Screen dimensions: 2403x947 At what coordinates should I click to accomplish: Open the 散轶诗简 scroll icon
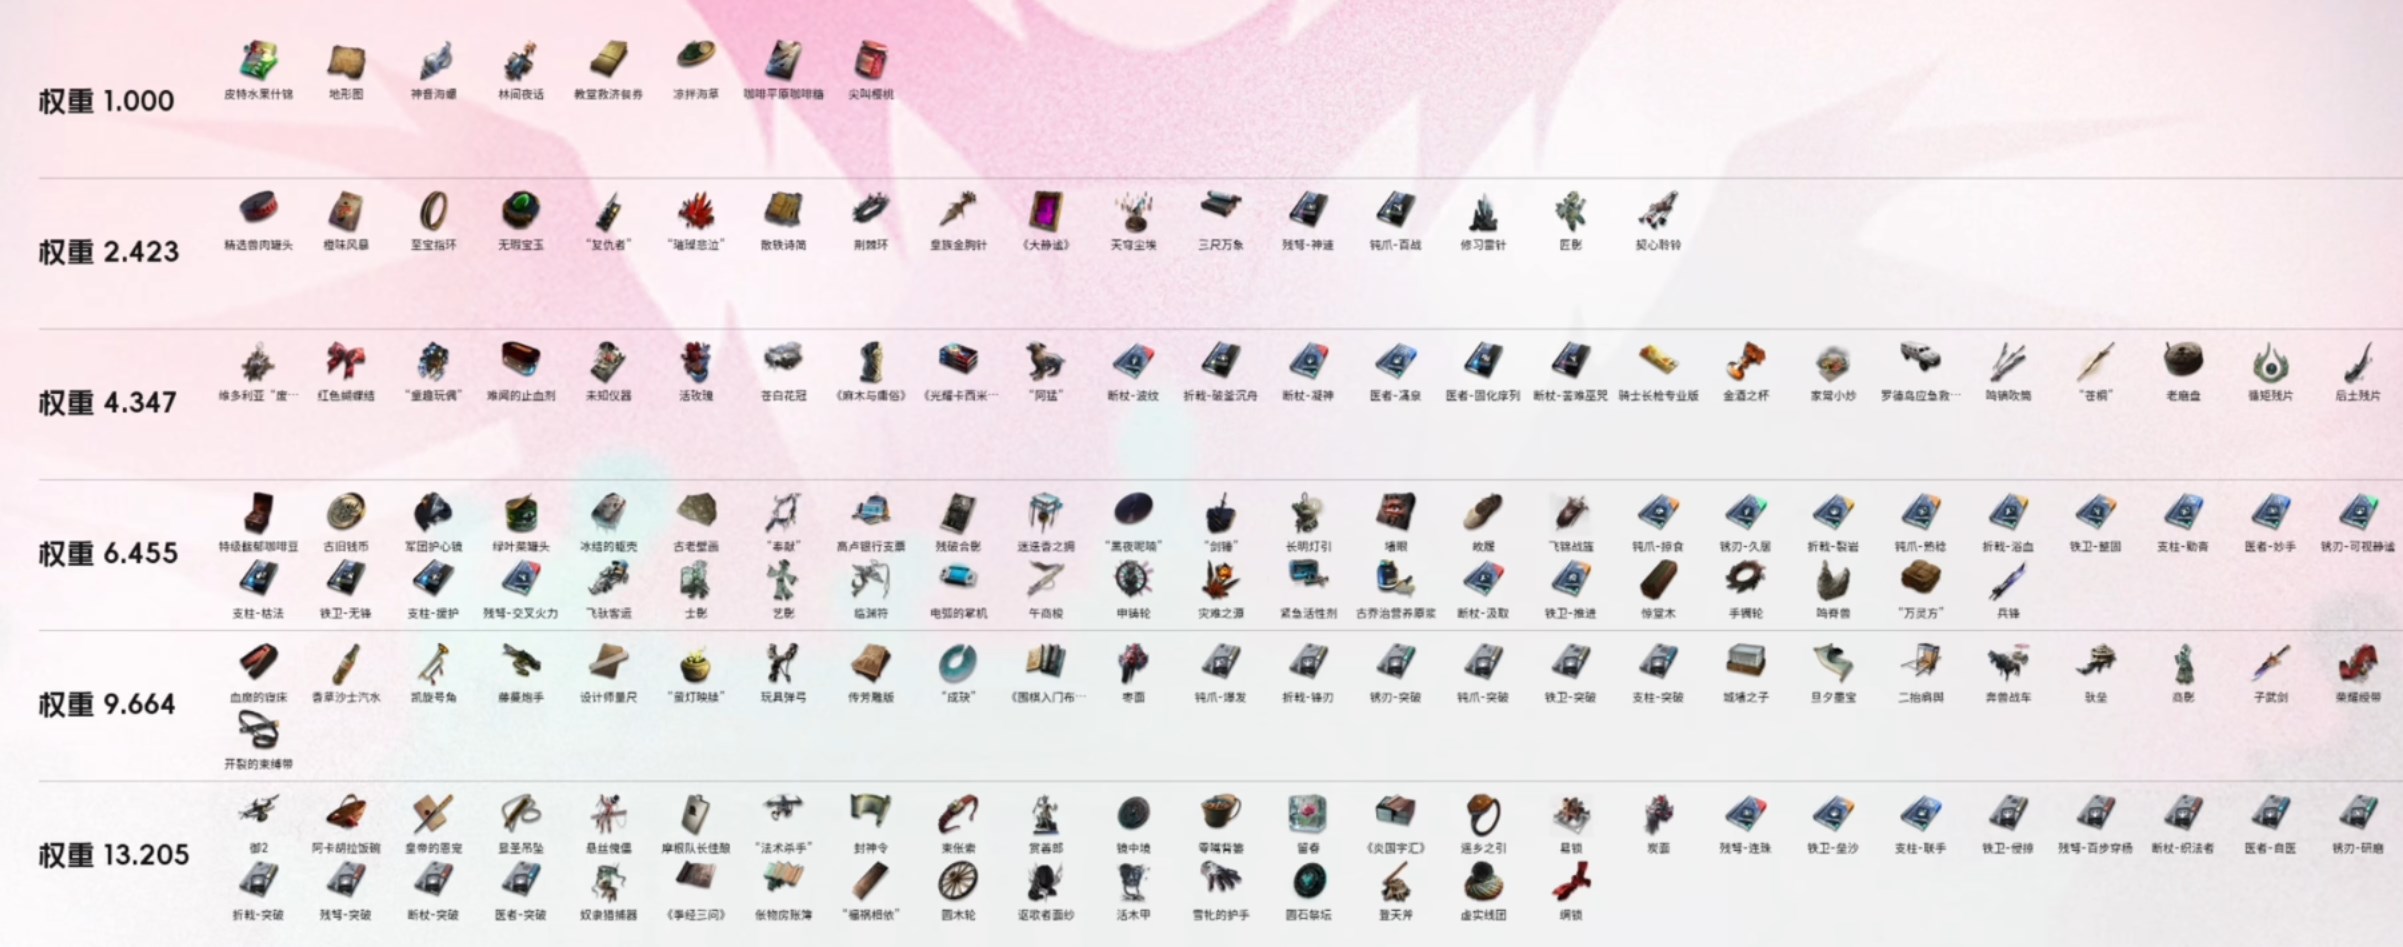[x=783, y=211]
